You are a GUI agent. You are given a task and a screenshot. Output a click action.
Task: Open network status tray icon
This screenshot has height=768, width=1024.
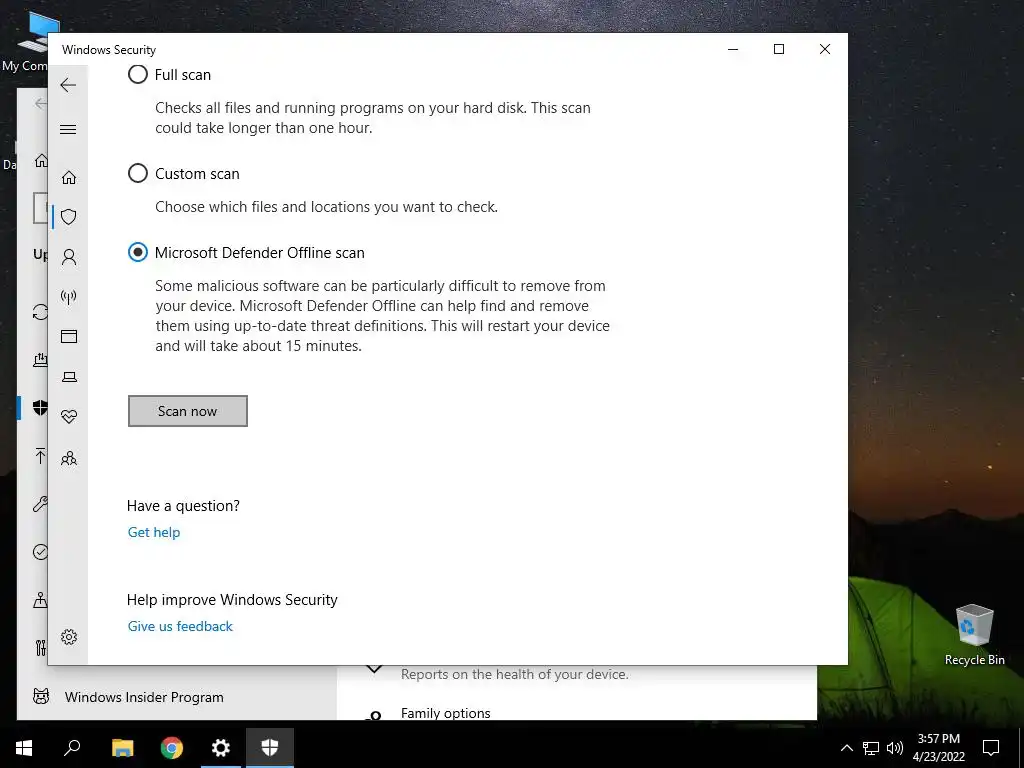[x=871, y=748]
